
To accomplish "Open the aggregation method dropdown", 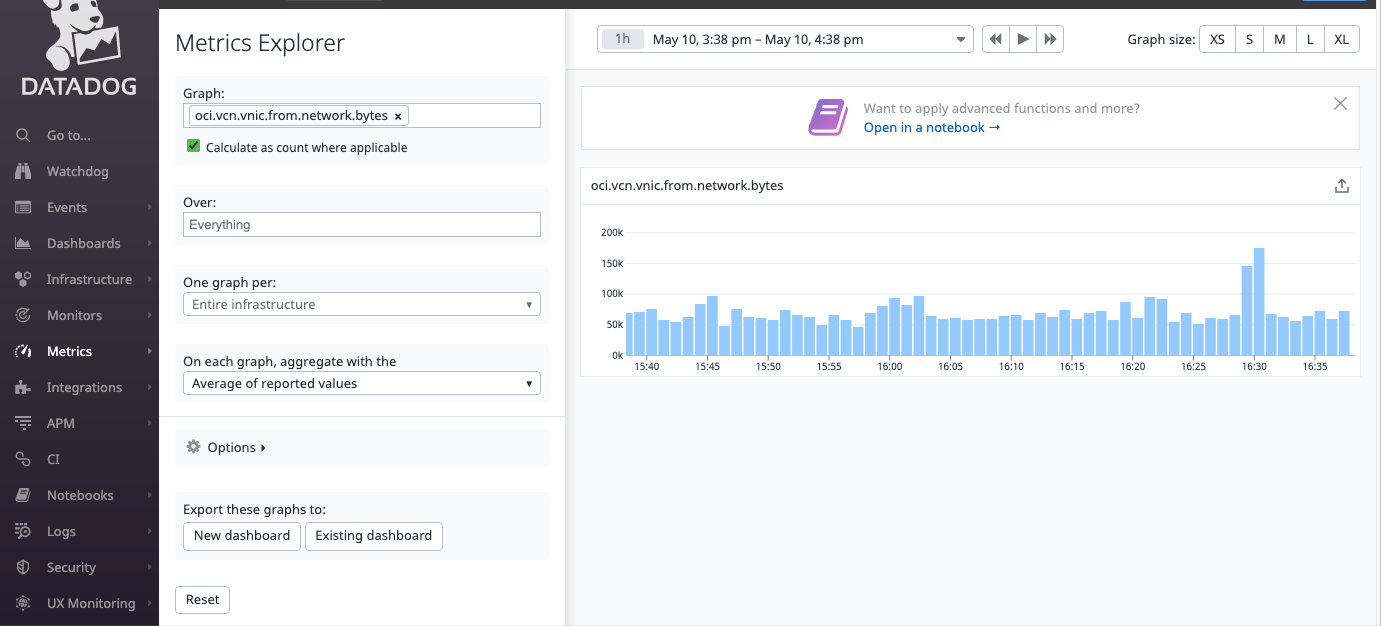I will point(361,383).
